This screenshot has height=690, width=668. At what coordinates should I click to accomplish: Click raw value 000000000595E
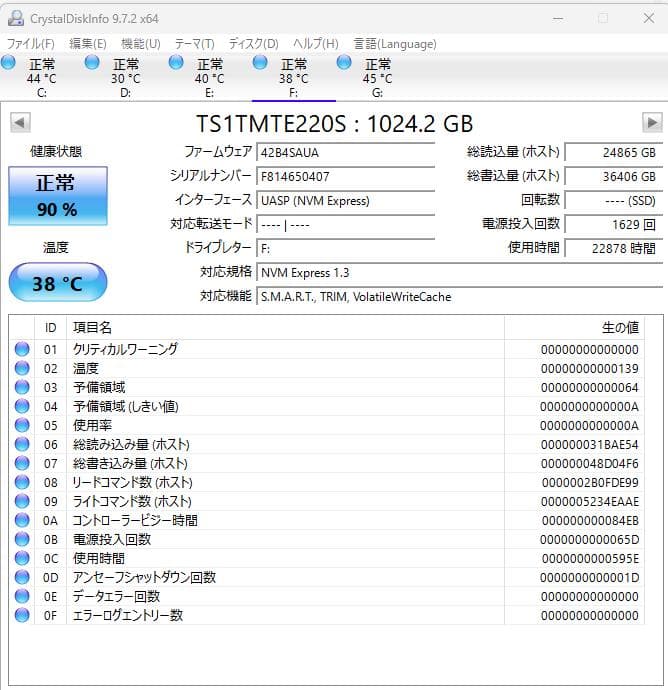point(590,558)
